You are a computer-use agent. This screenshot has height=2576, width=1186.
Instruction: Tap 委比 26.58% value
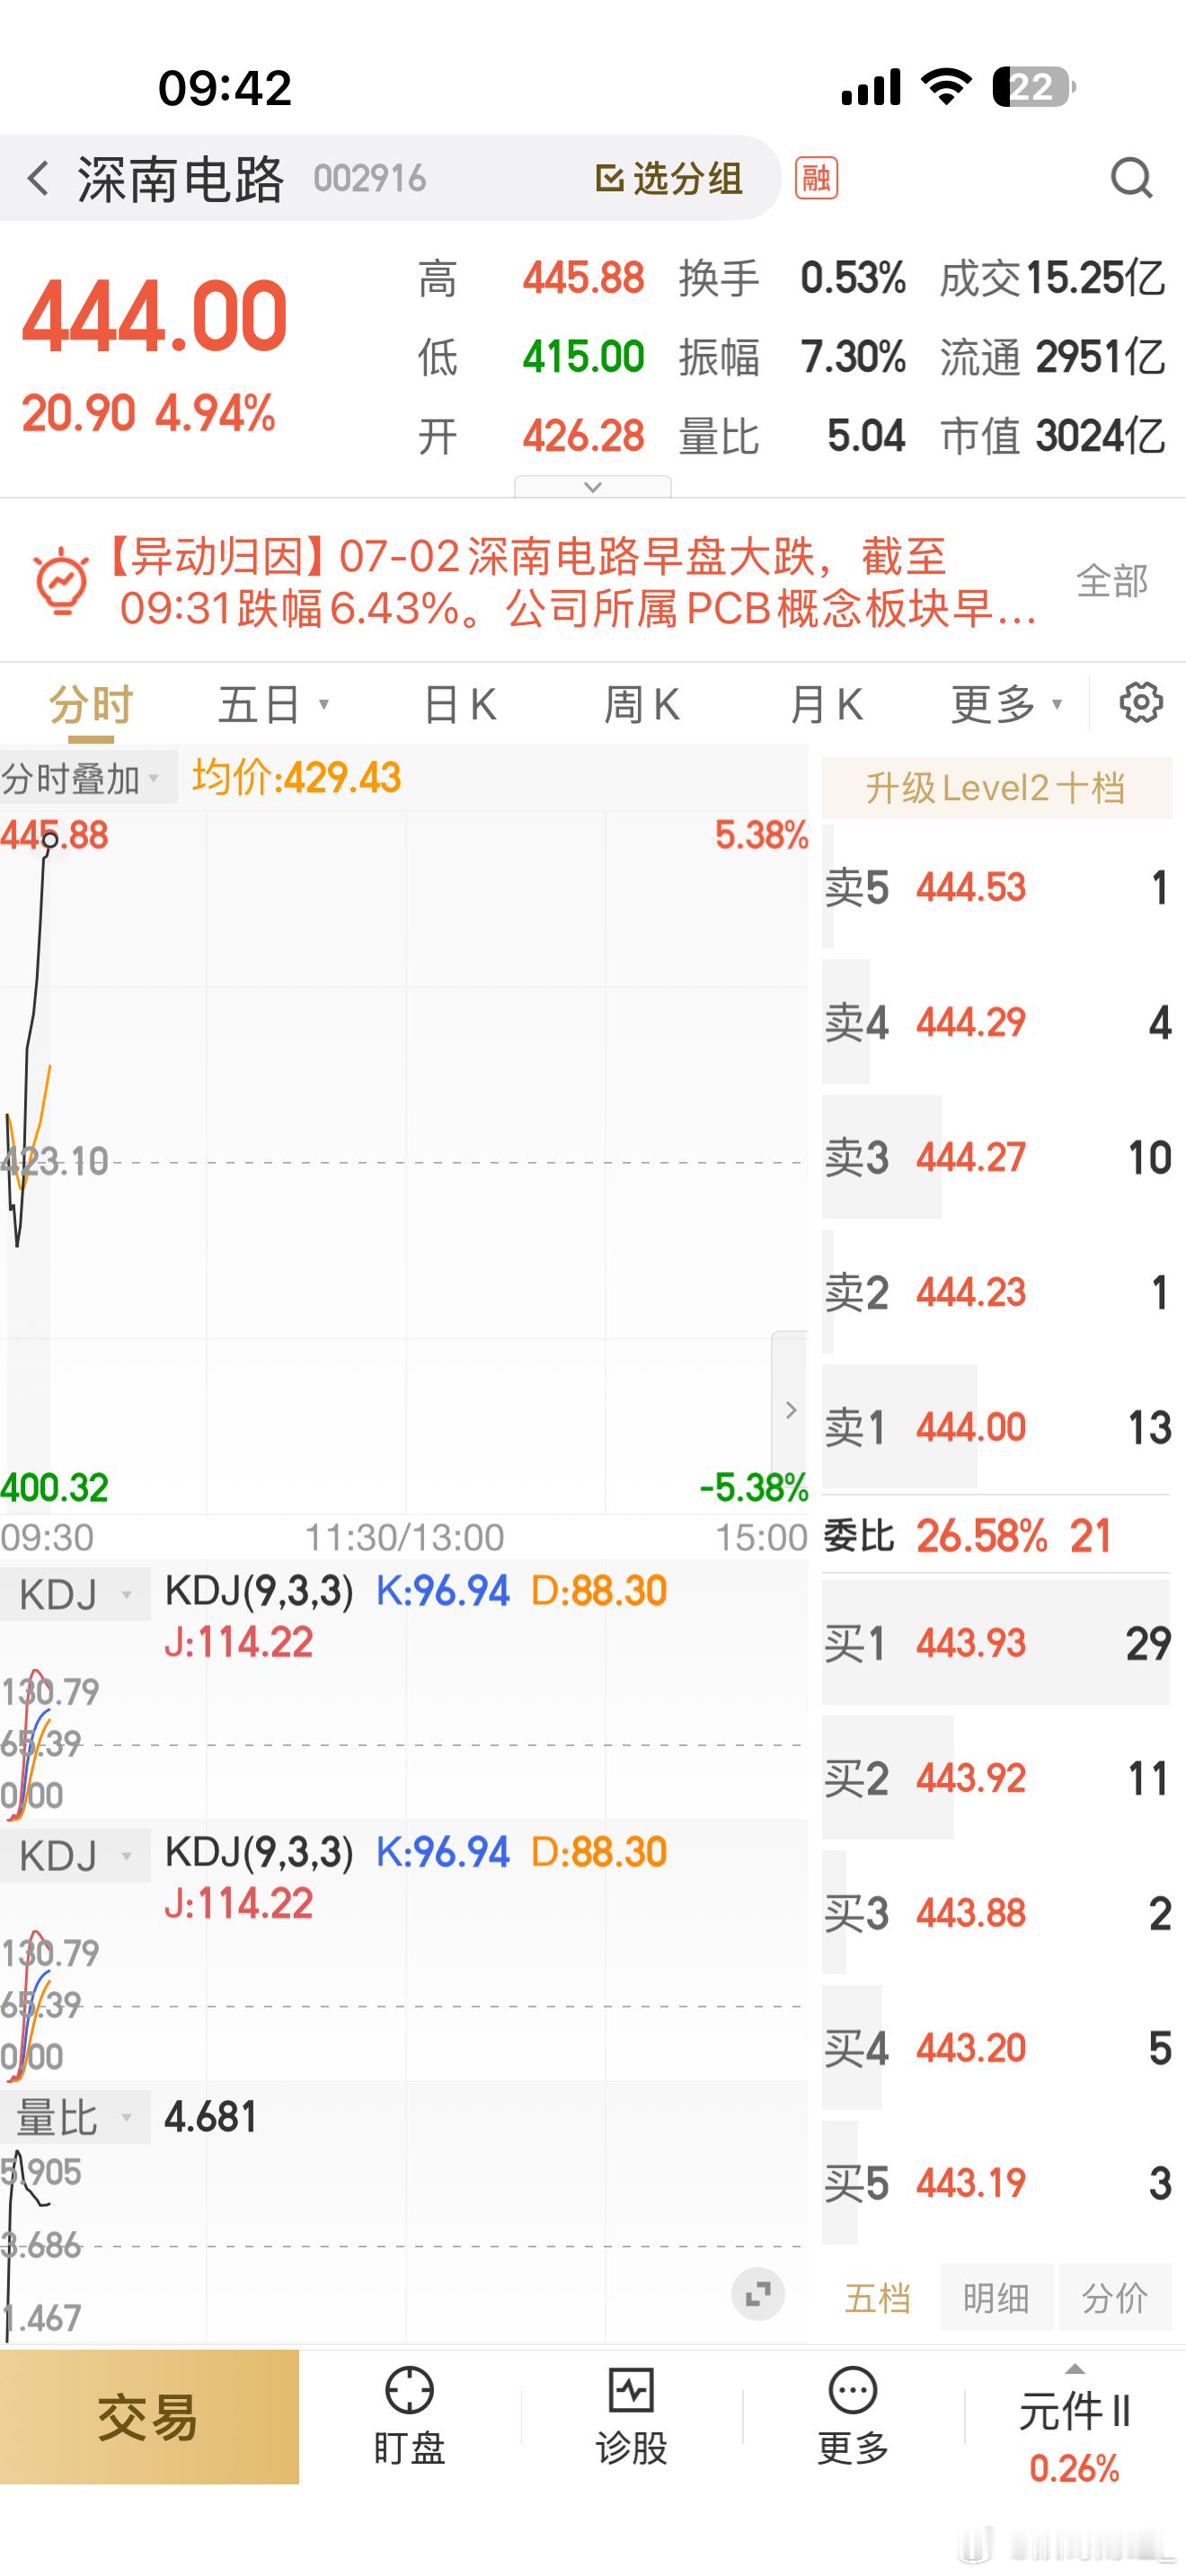click(981, 1536)
